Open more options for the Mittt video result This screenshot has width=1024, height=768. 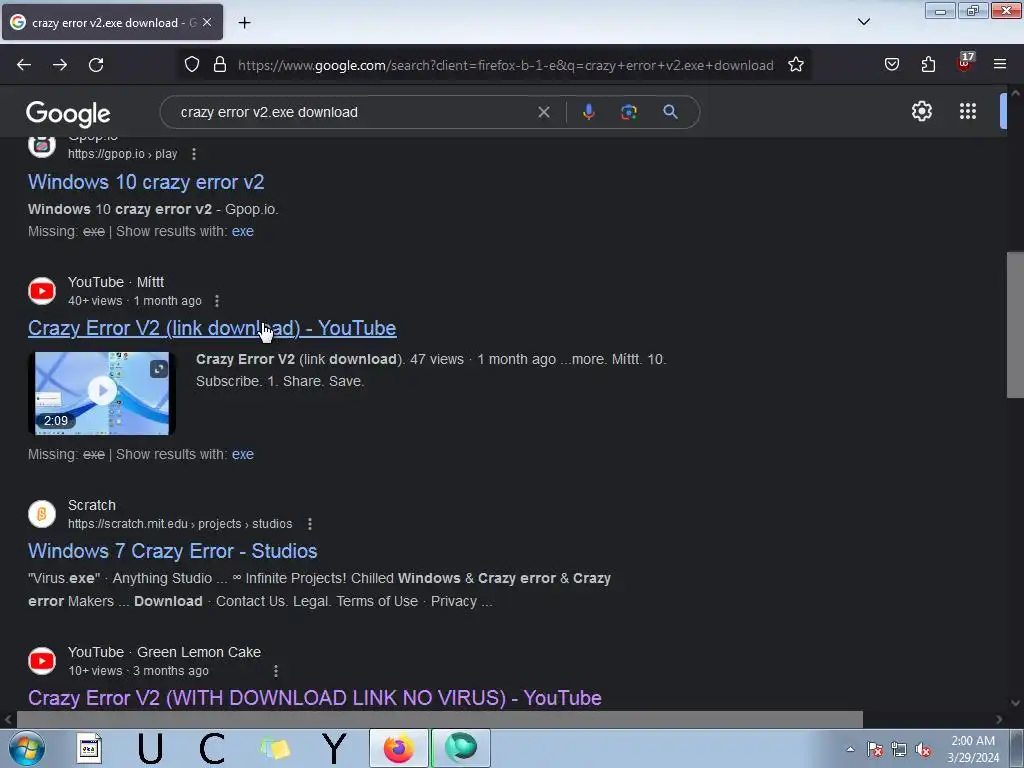click(217, 301)
